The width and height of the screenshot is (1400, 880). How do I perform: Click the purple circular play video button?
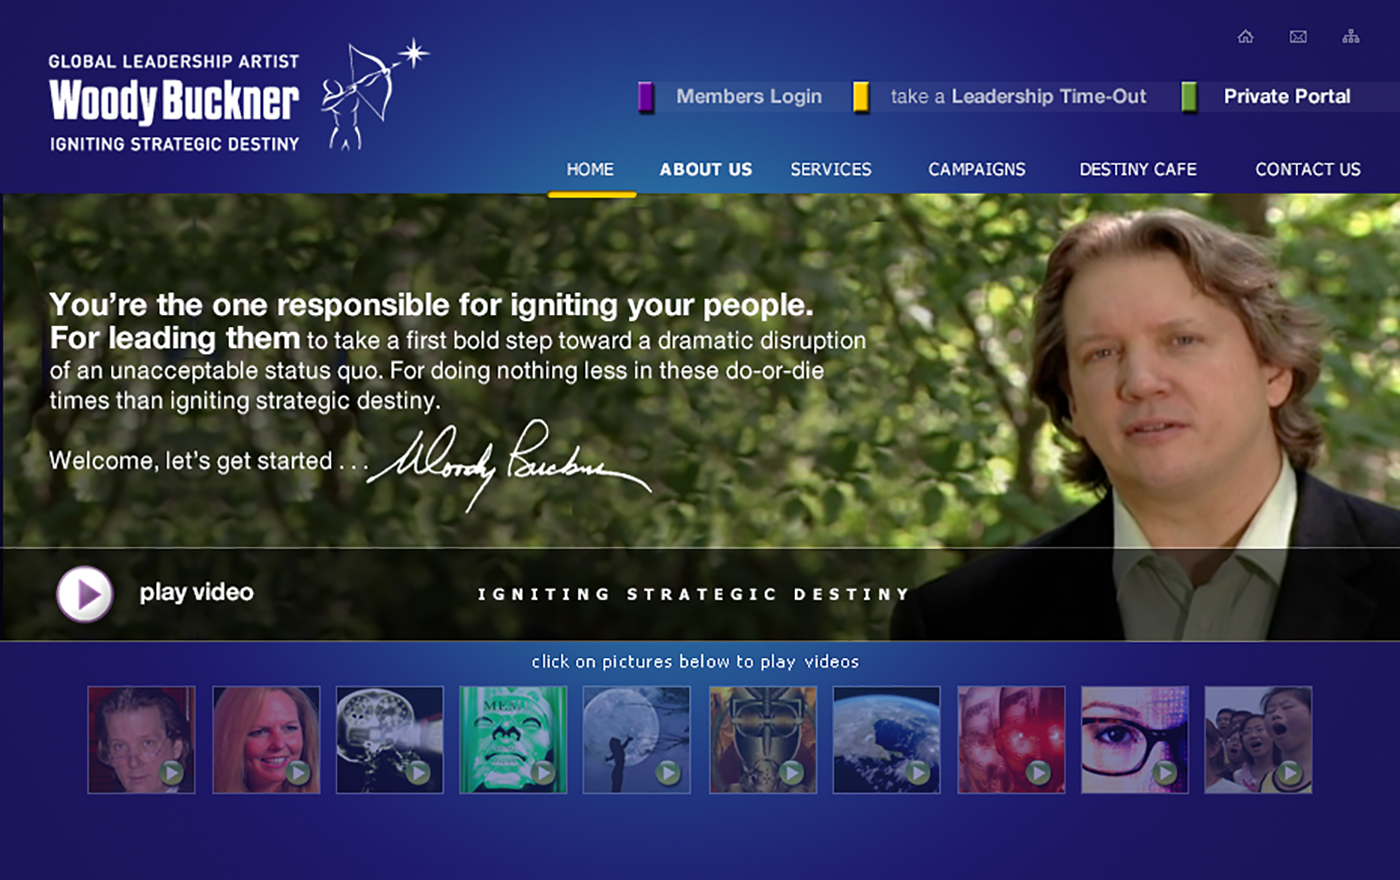[x=85, y=594]
